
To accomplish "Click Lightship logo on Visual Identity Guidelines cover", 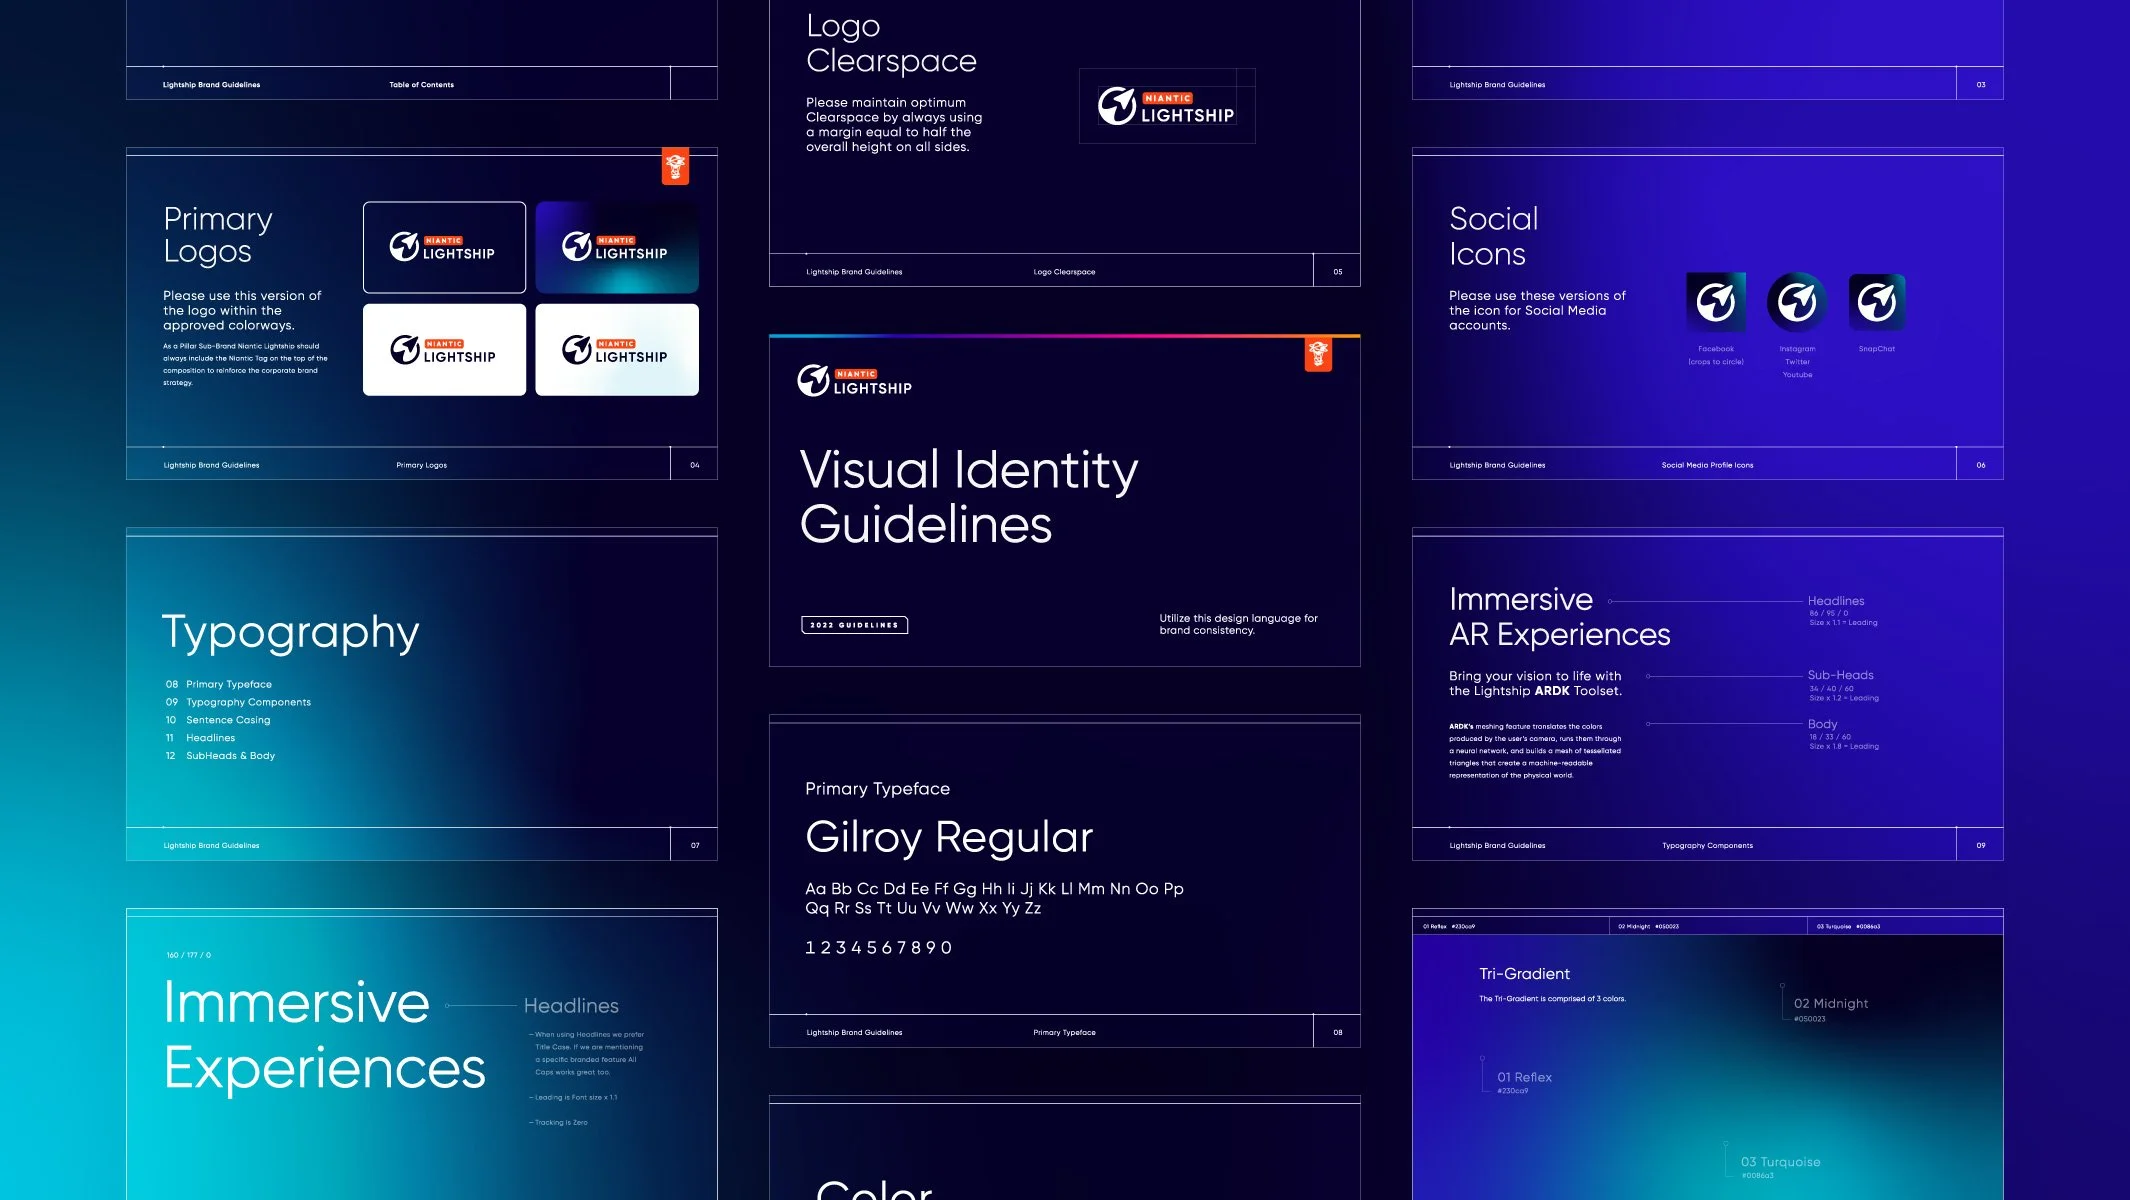I will tap(855, 381).
